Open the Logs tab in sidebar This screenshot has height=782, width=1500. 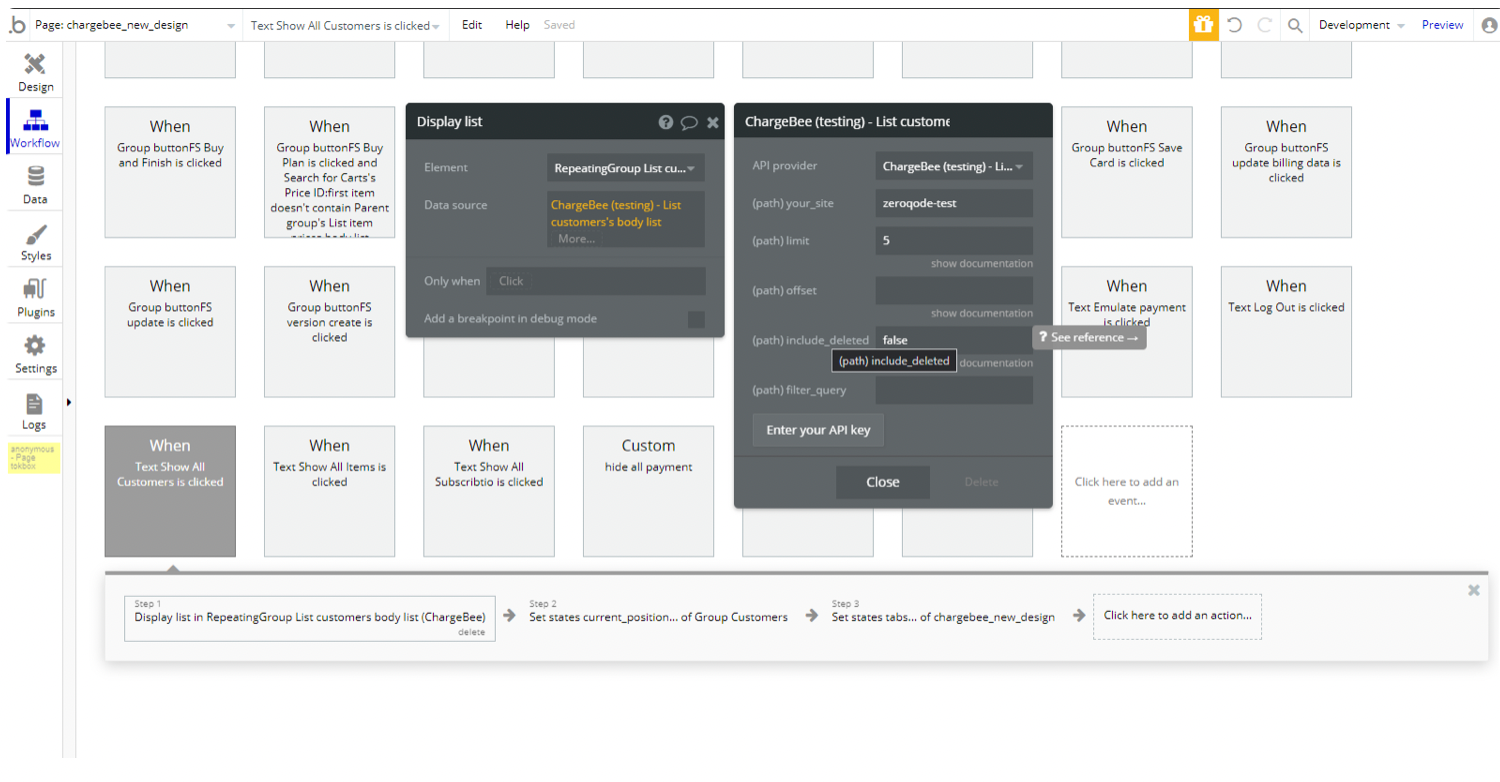point(35,410)
